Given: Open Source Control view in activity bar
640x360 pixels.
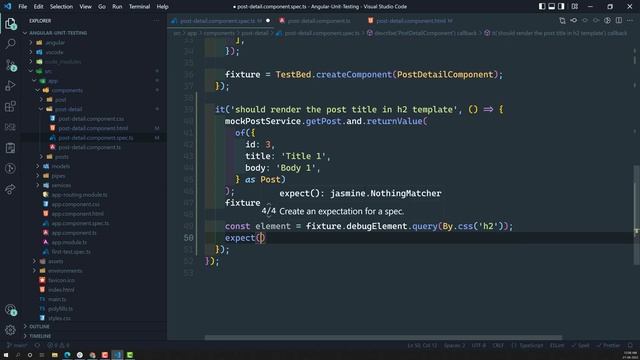Looking at the screenshot, I should 11,64.
